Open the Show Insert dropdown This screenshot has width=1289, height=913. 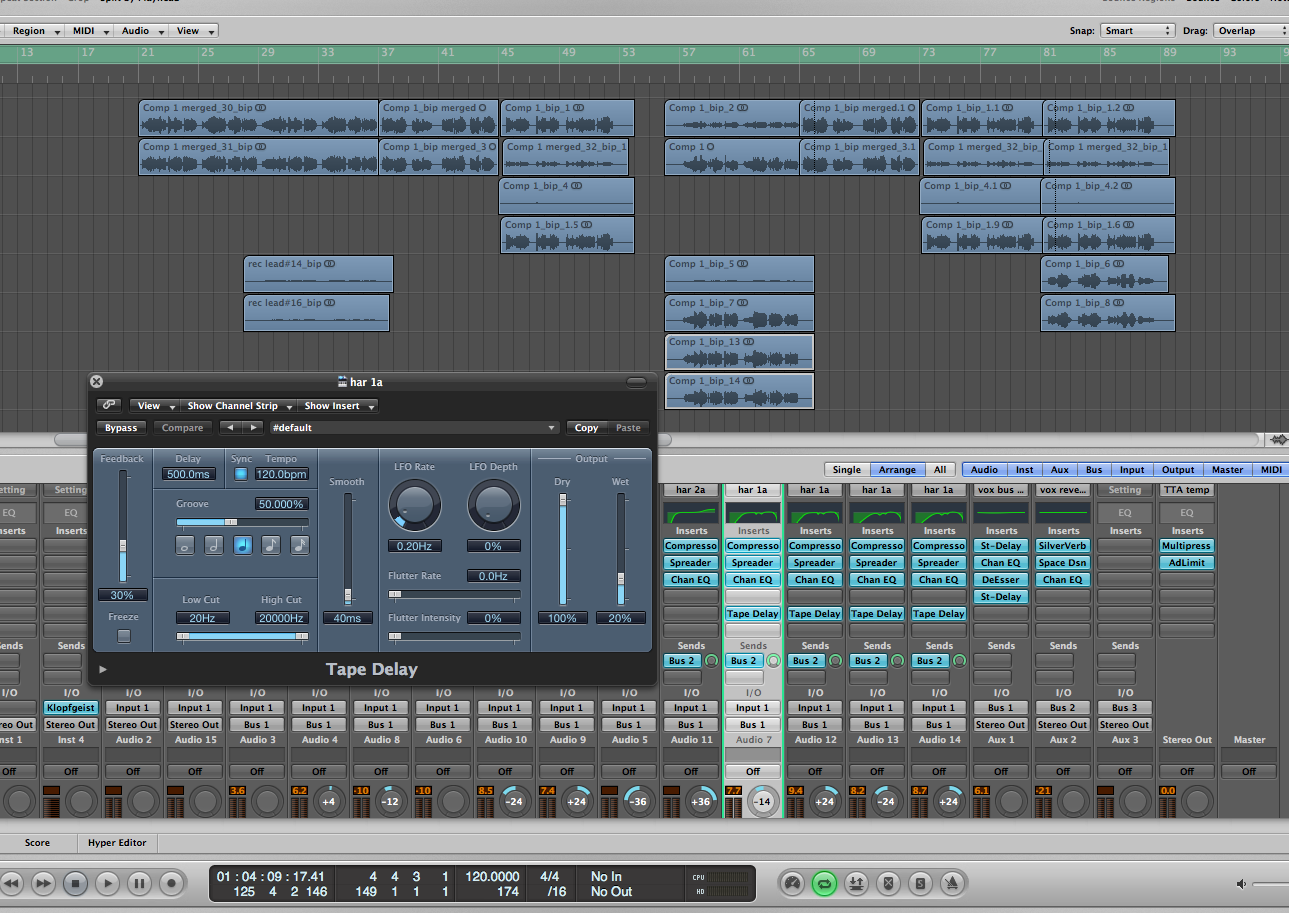click(339, 406)
